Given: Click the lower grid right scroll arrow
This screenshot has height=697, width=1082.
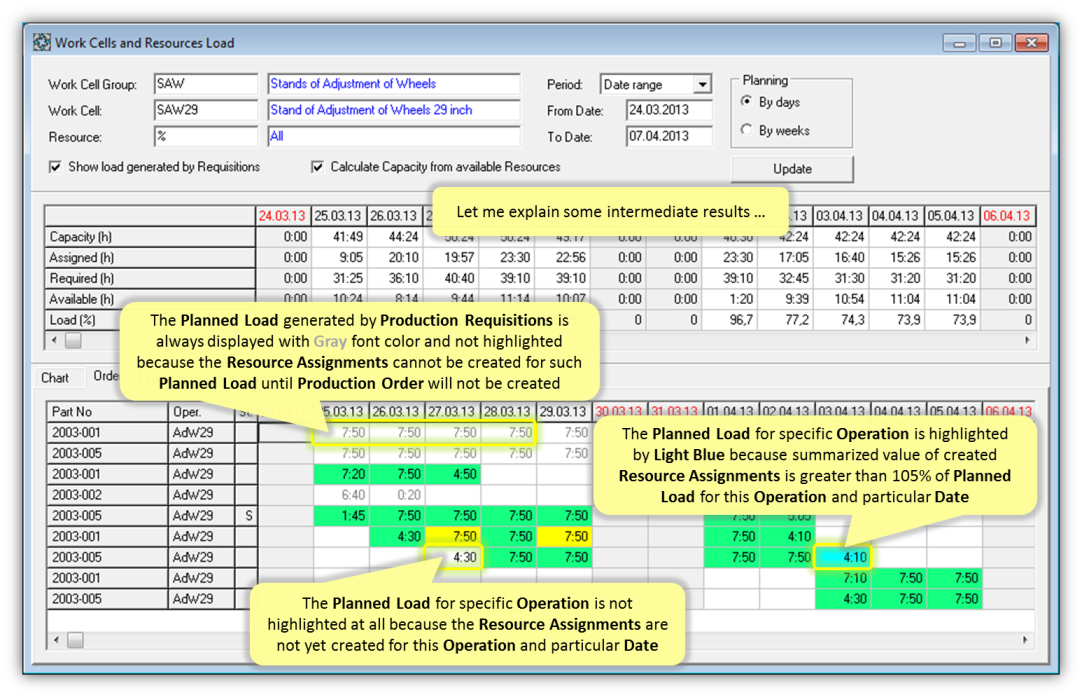Looking at the screenshot, I should 1025,640.
